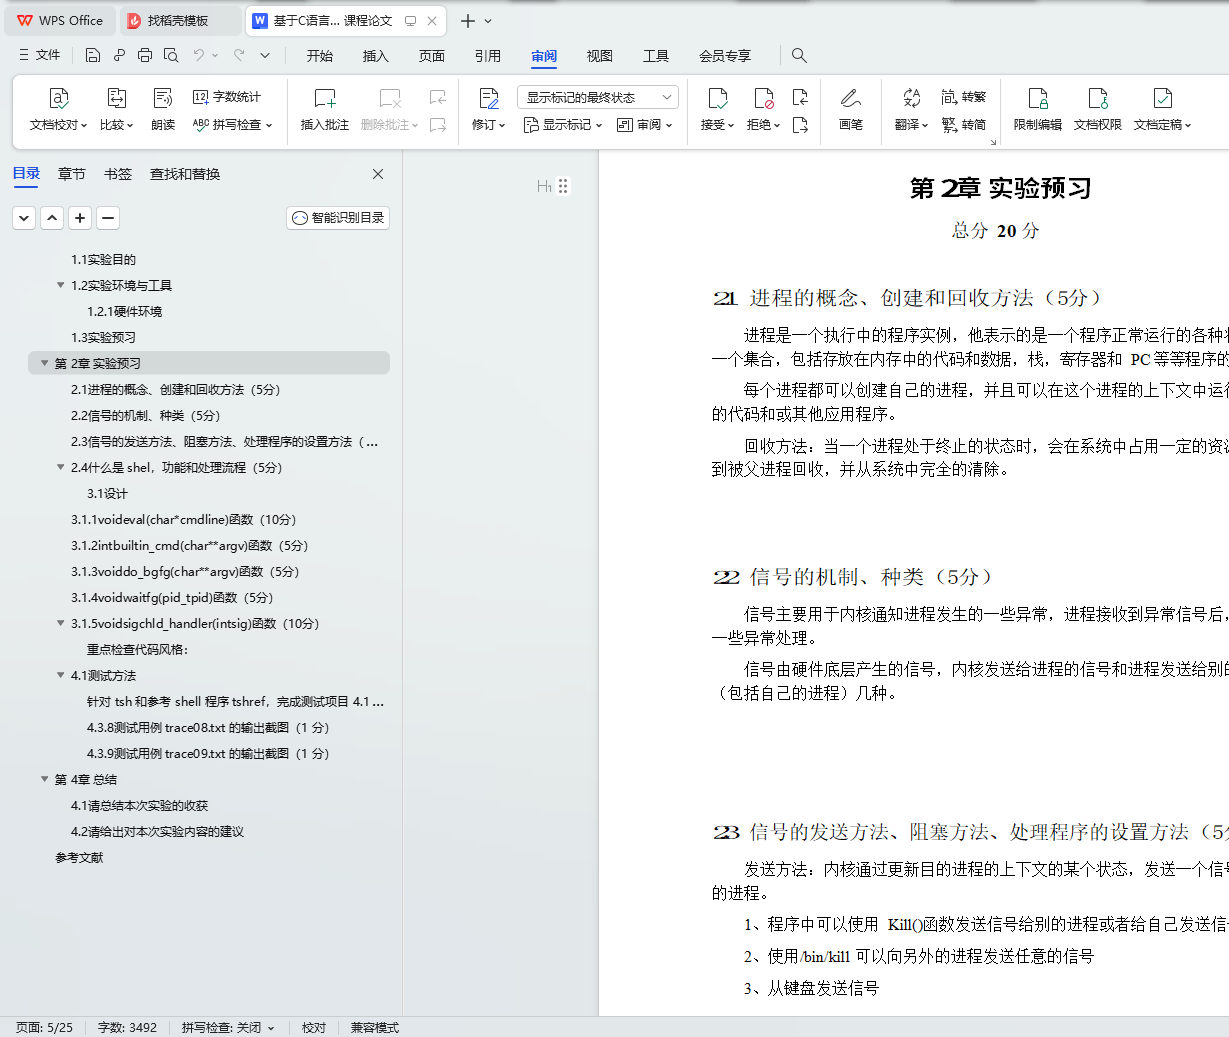The width and height of the screenshot is (1229, 1037).
Task: Open the 查找和替换 pane tab
Action: [x=185, y=174]
